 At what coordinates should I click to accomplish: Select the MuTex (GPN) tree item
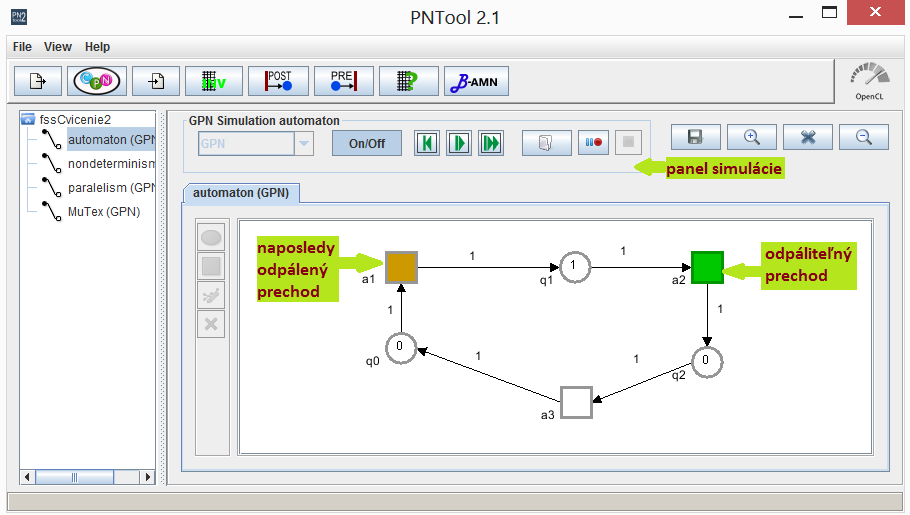(103, 211)
